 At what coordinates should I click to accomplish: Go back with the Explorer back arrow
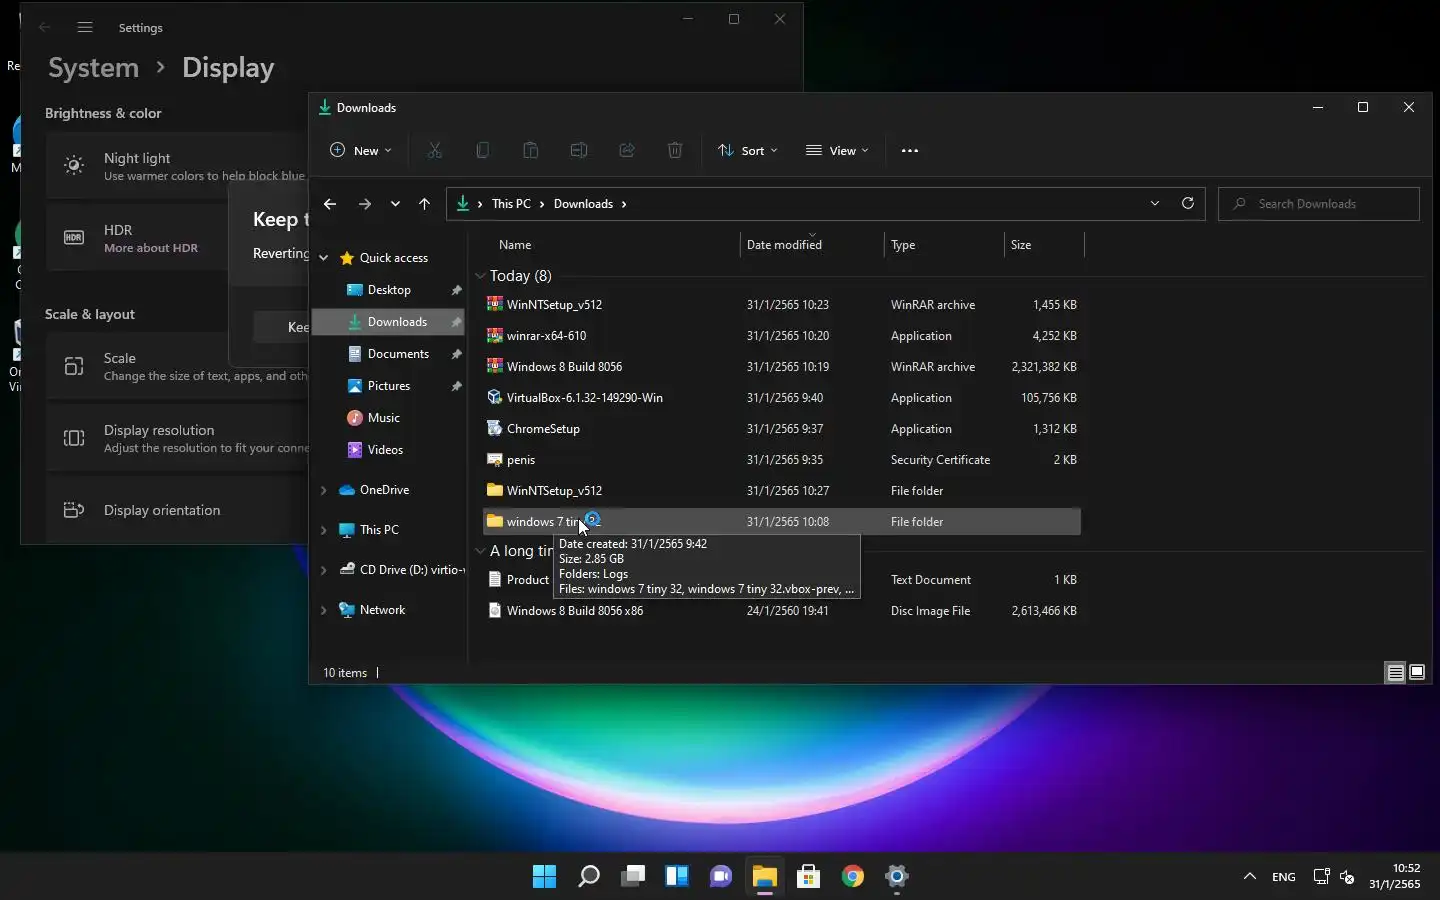330,204
